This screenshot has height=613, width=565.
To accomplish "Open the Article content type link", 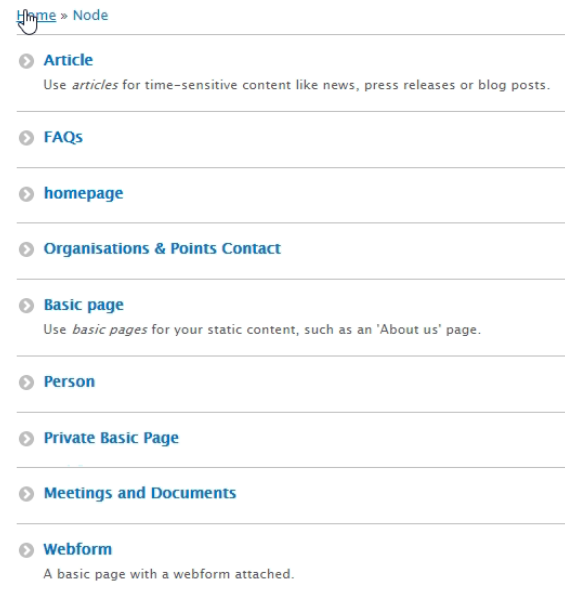I will (68, 60).
